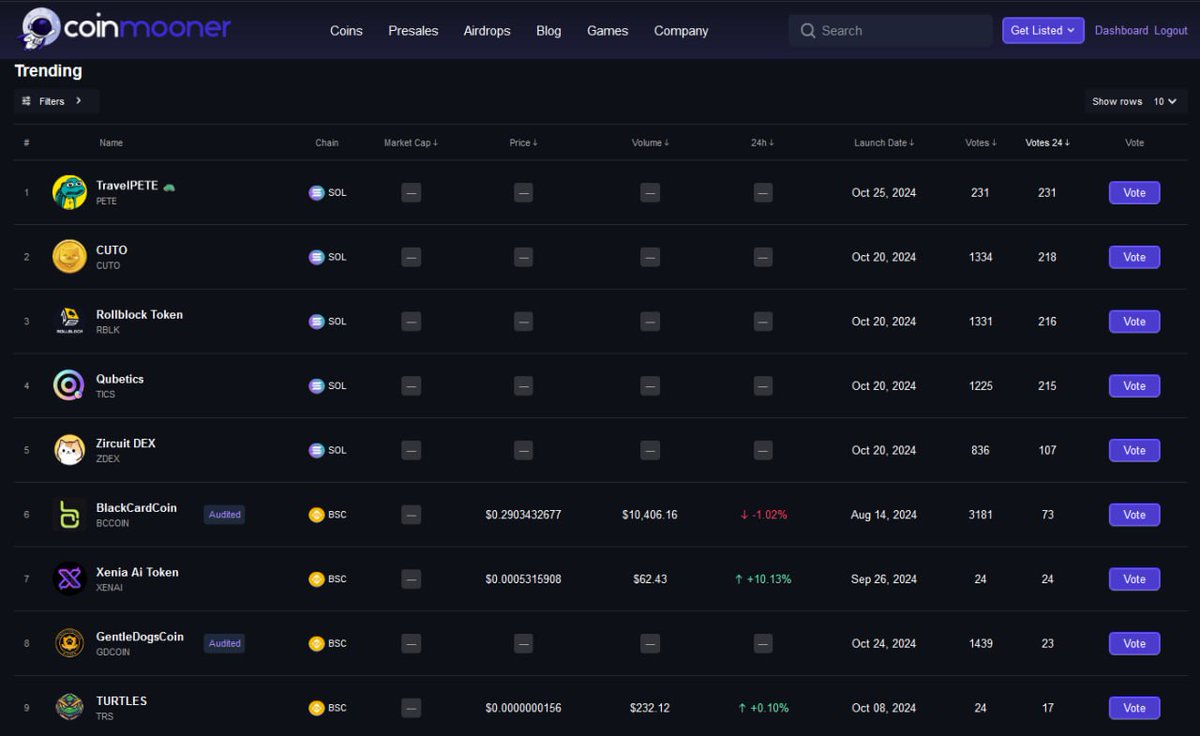
Task: Sort by Votes 24 column
Action: click(1047, 143)
